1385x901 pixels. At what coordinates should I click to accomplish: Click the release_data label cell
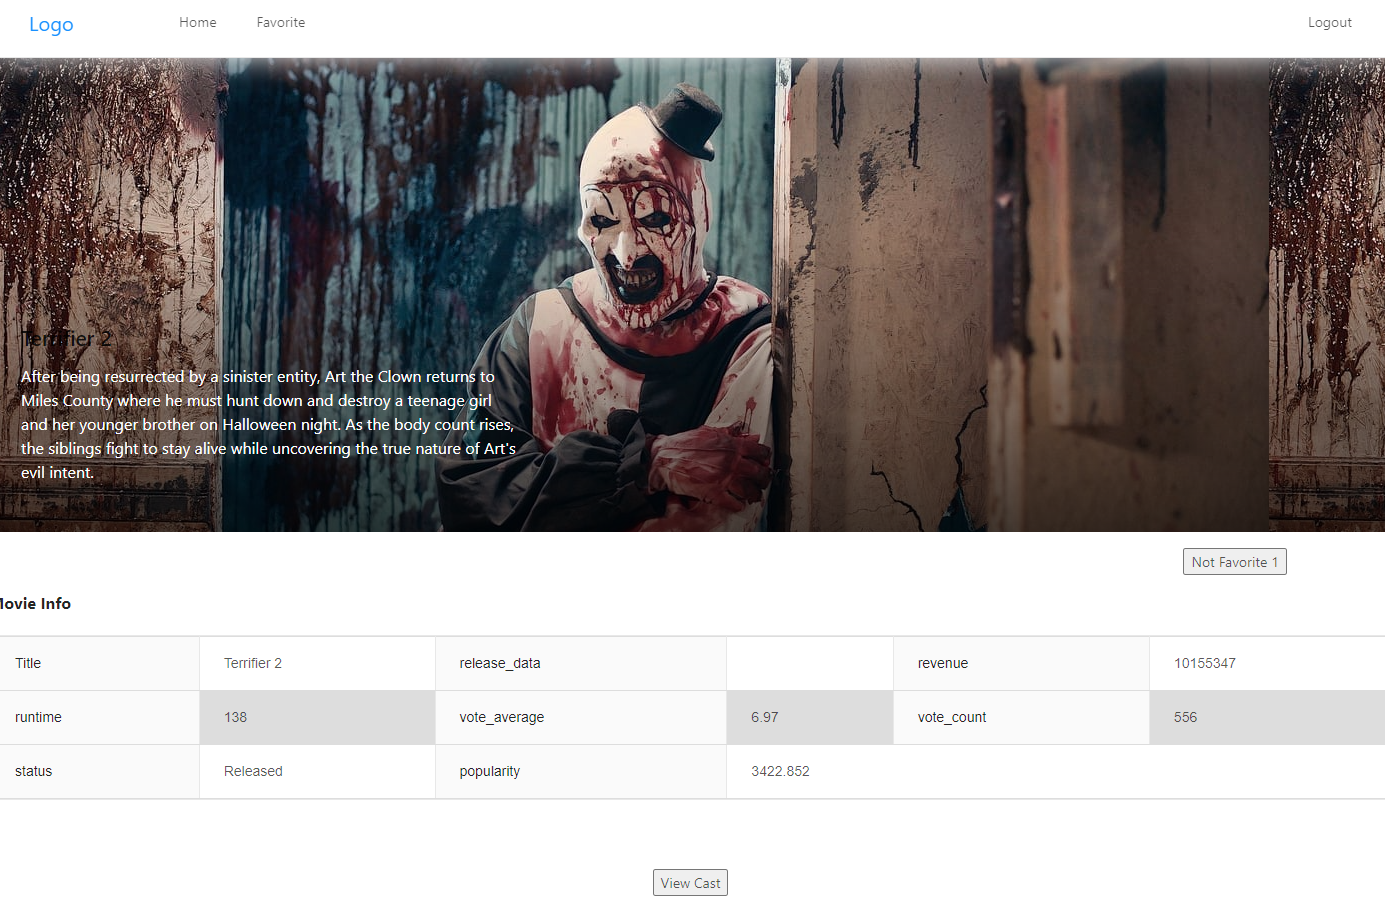581,663
